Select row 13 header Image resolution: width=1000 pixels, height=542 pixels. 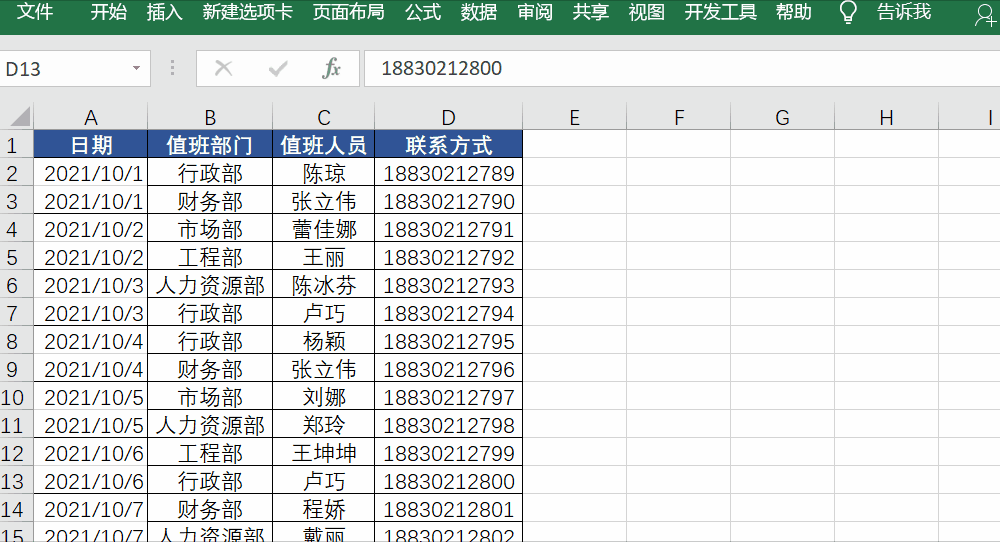click(x=17, y=481)
